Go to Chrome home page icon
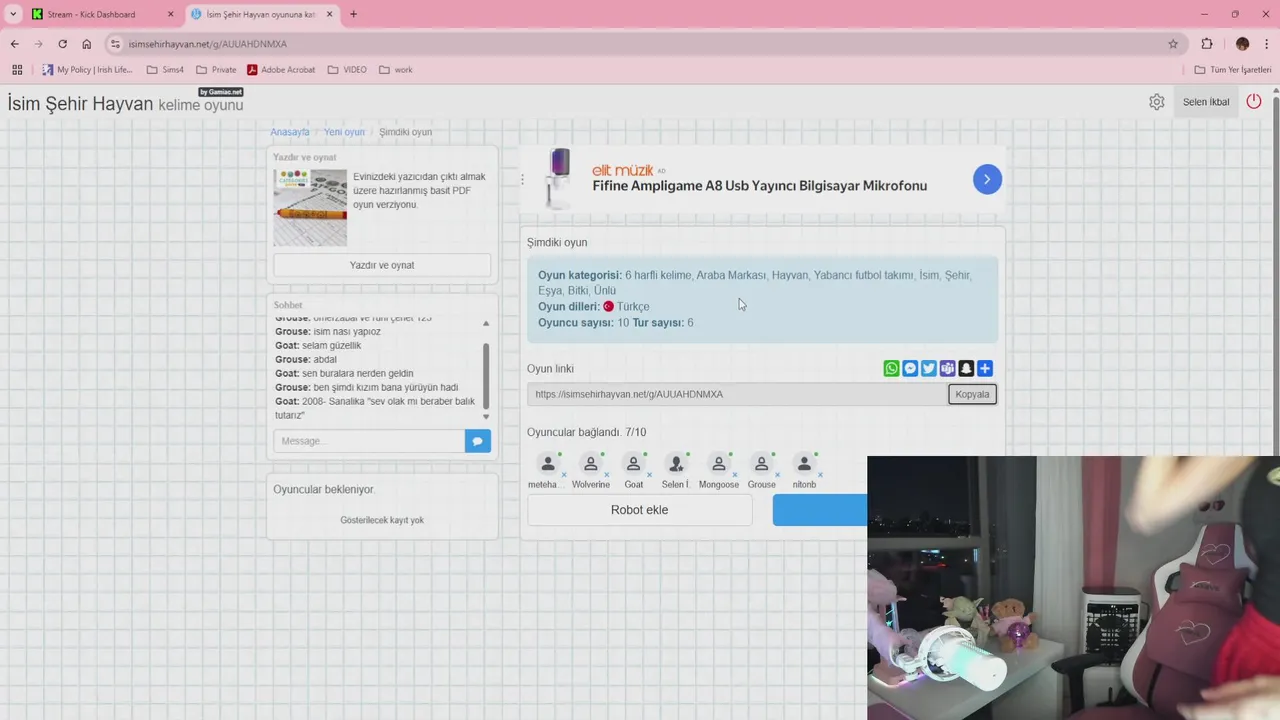This screenshot has width=1280, height=720. coord(87,44)
